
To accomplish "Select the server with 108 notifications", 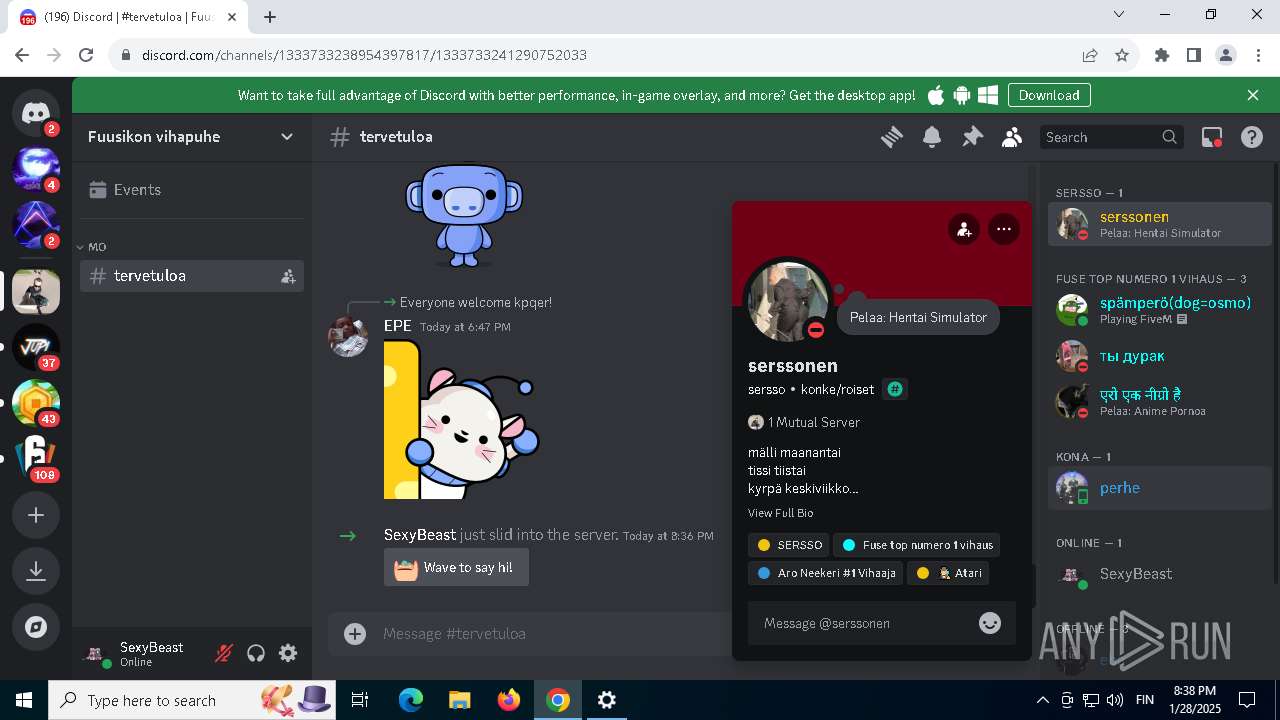I will point(36,459).
